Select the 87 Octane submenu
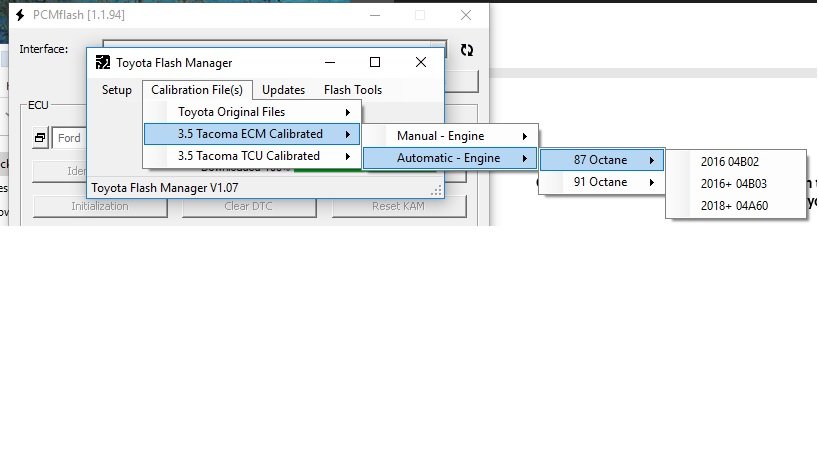819x460 pixels. tap(602, 160)
